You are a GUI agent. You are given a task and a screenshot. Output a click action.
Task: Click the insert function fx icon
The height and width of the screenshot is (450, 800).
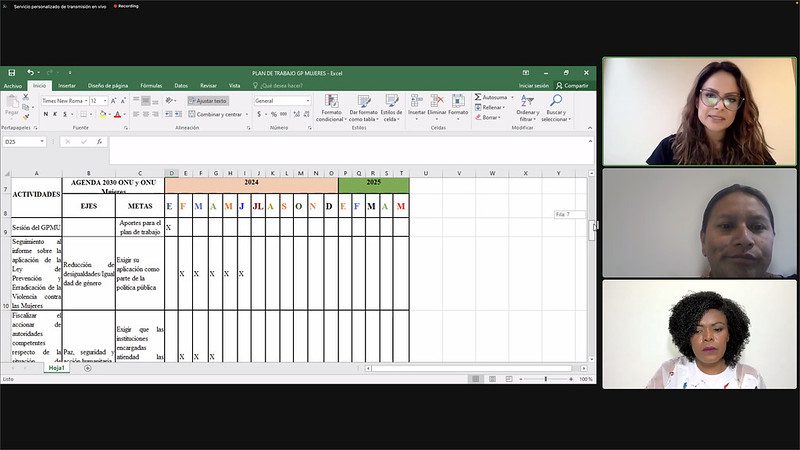100,142
